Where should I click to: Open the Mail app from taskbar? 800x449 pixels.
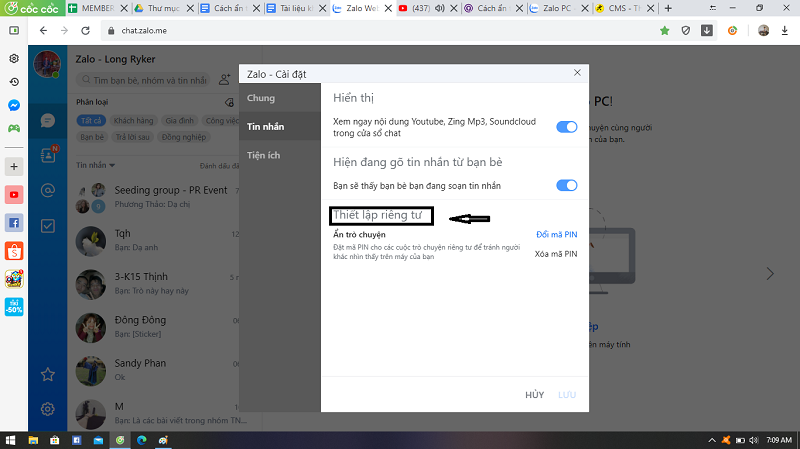coord(98,440)
